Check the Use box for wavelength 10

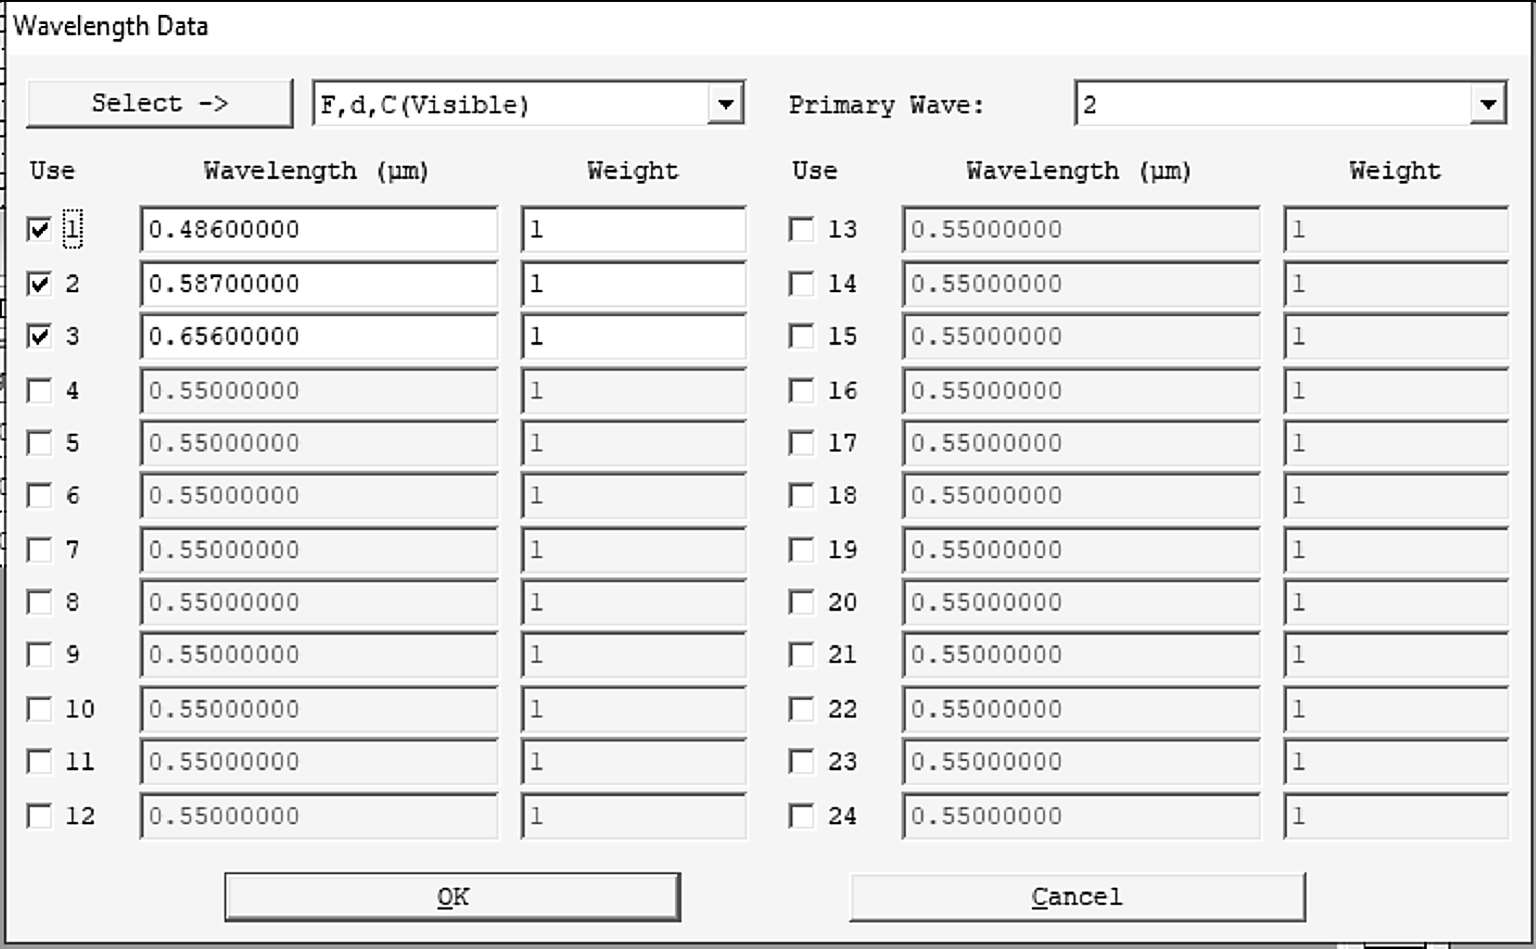(39, 709)
